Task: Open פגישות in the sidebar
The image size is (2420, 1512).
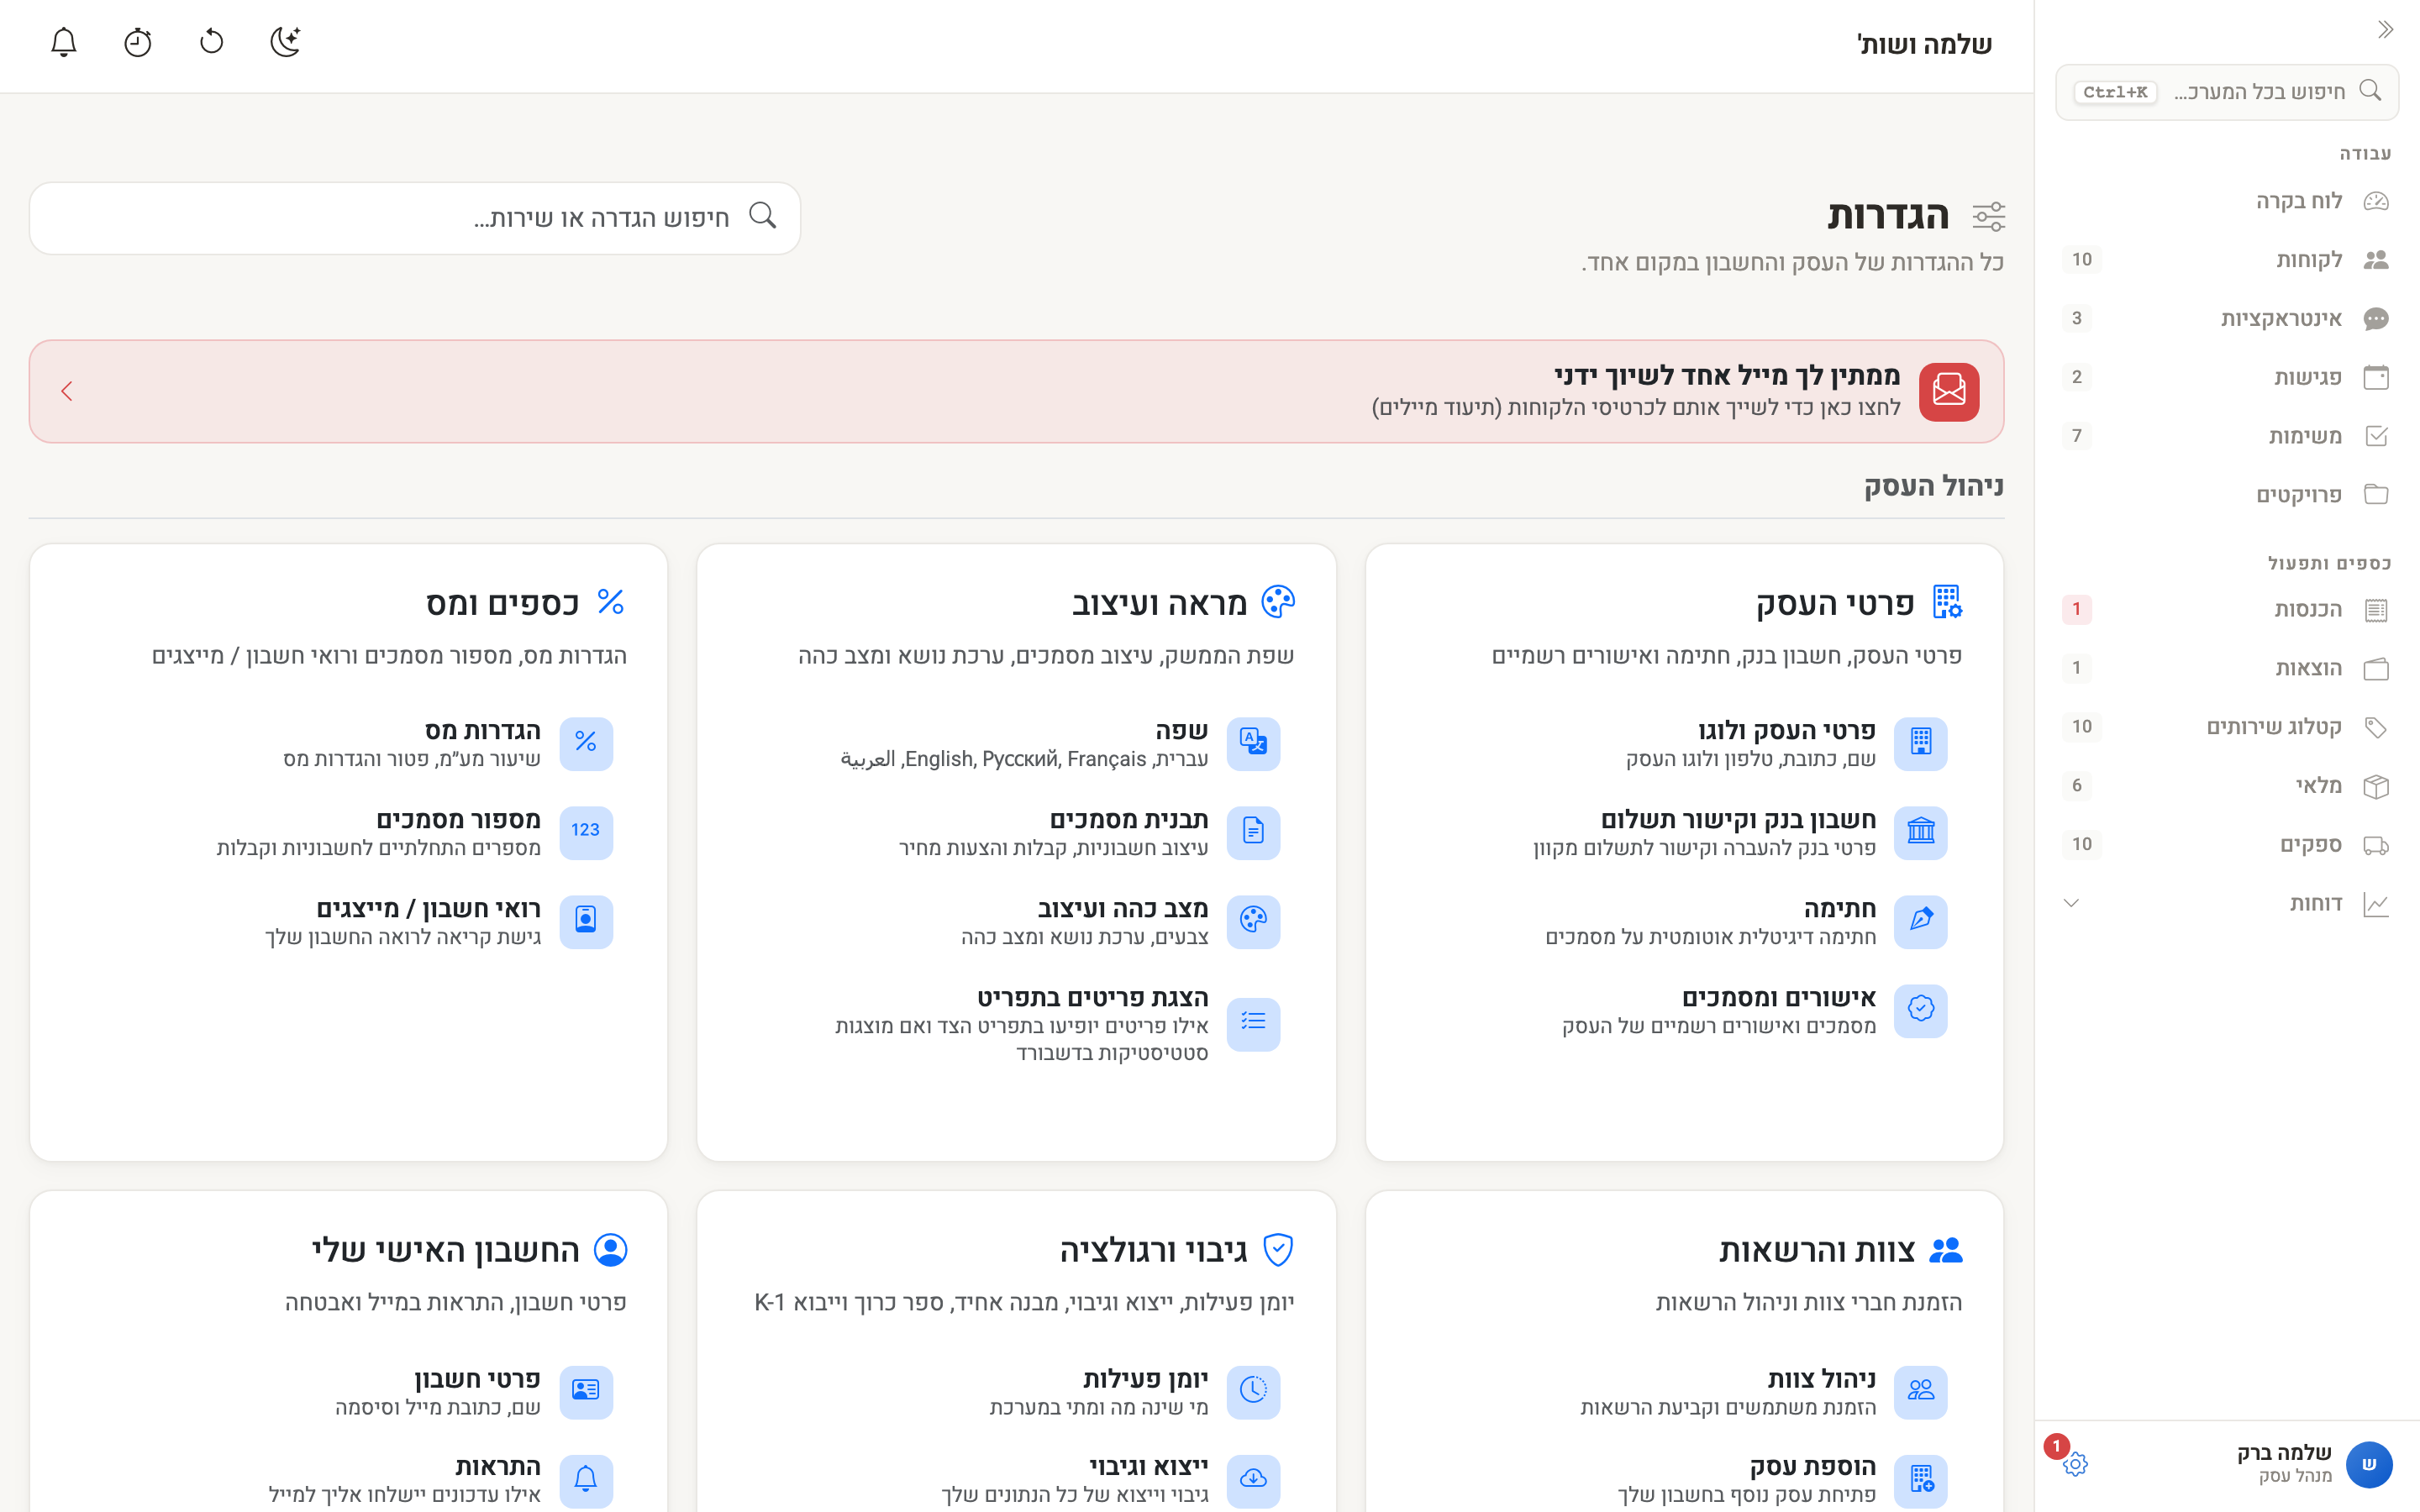Action: 2227,377
